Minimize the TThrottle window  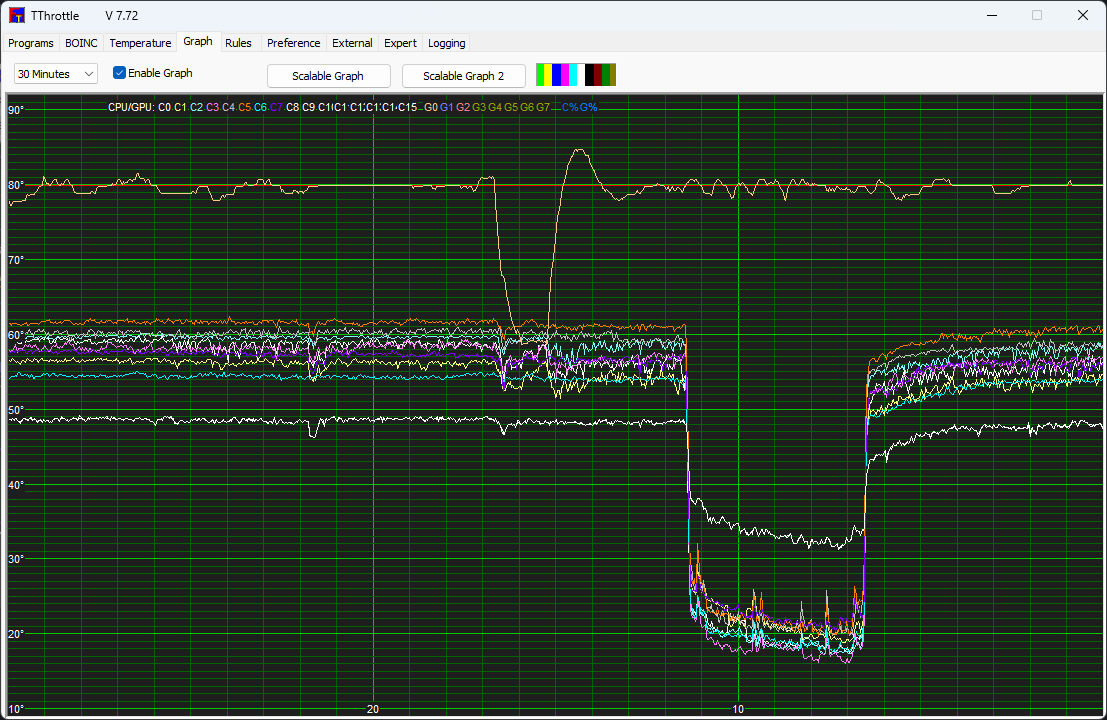click(992, 16)
